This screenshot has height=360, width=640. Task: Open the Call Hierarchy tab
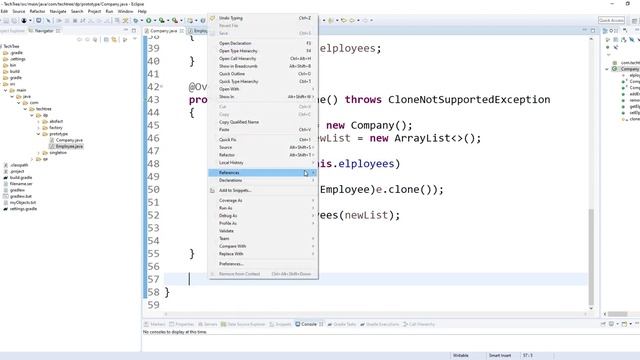pyautogui.click(x=419, y=324)
